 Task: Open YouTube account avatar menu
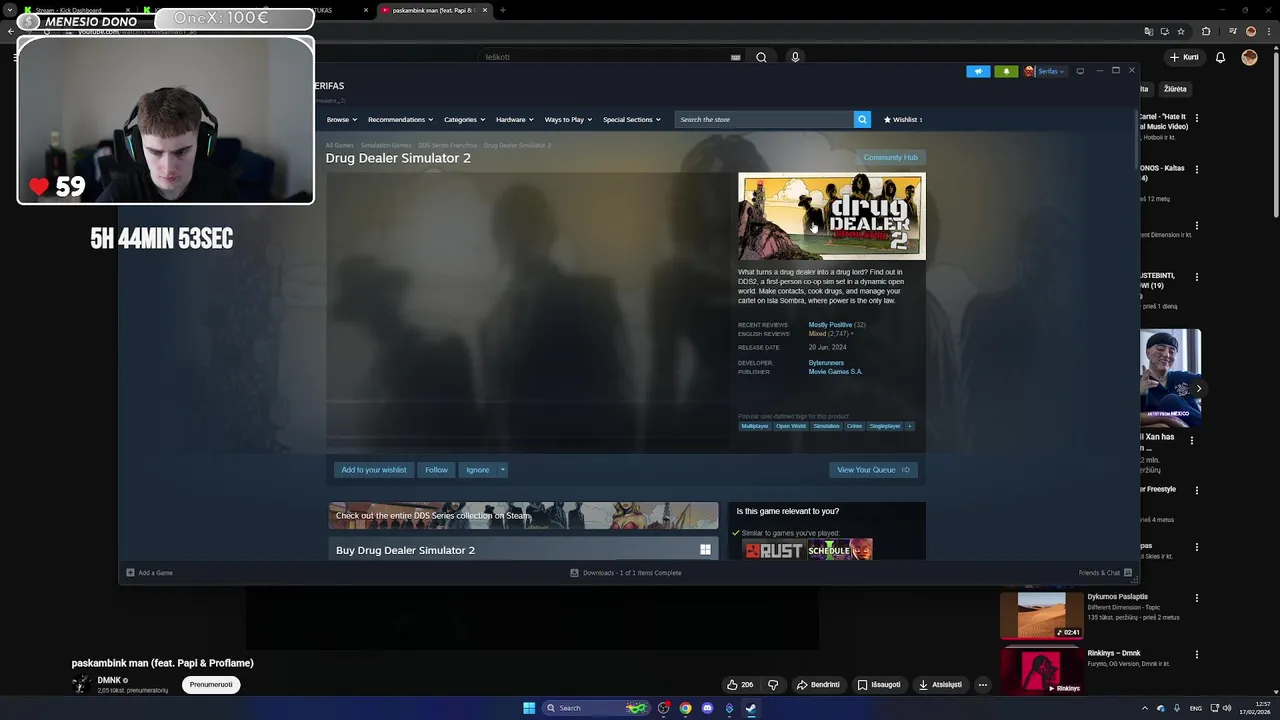1249,57
